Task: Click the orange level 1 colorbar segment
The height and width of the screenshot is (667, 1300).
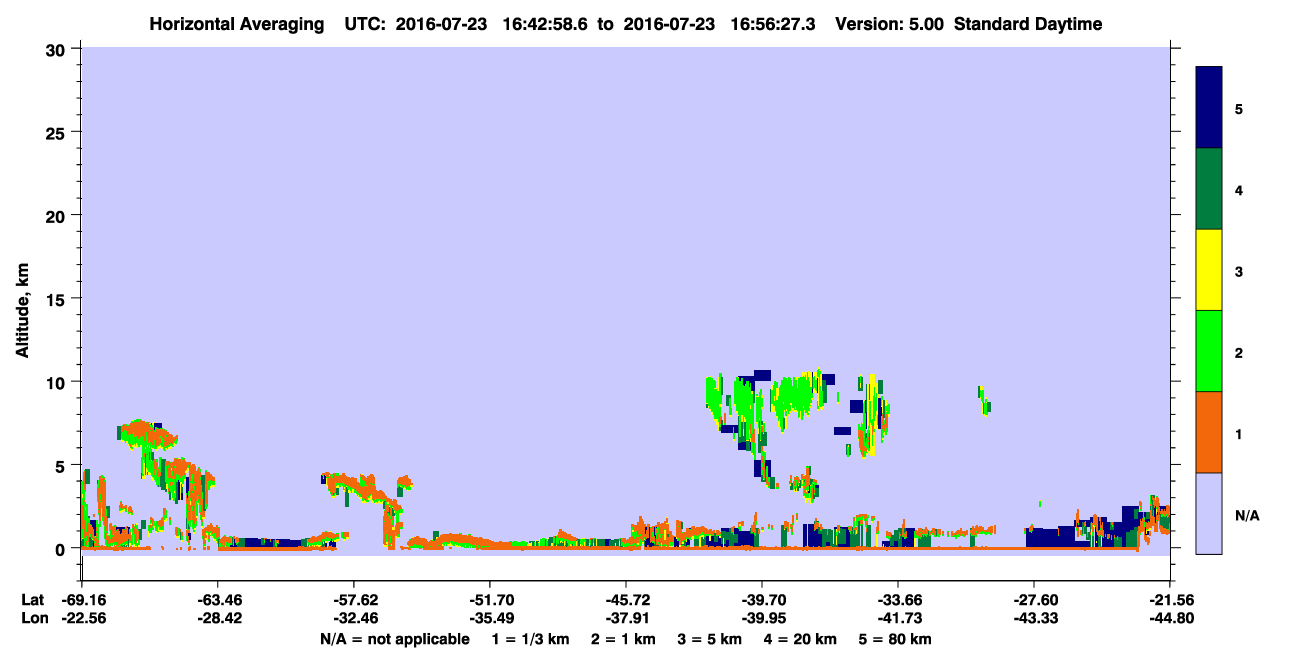Action: pos(1209,432)
